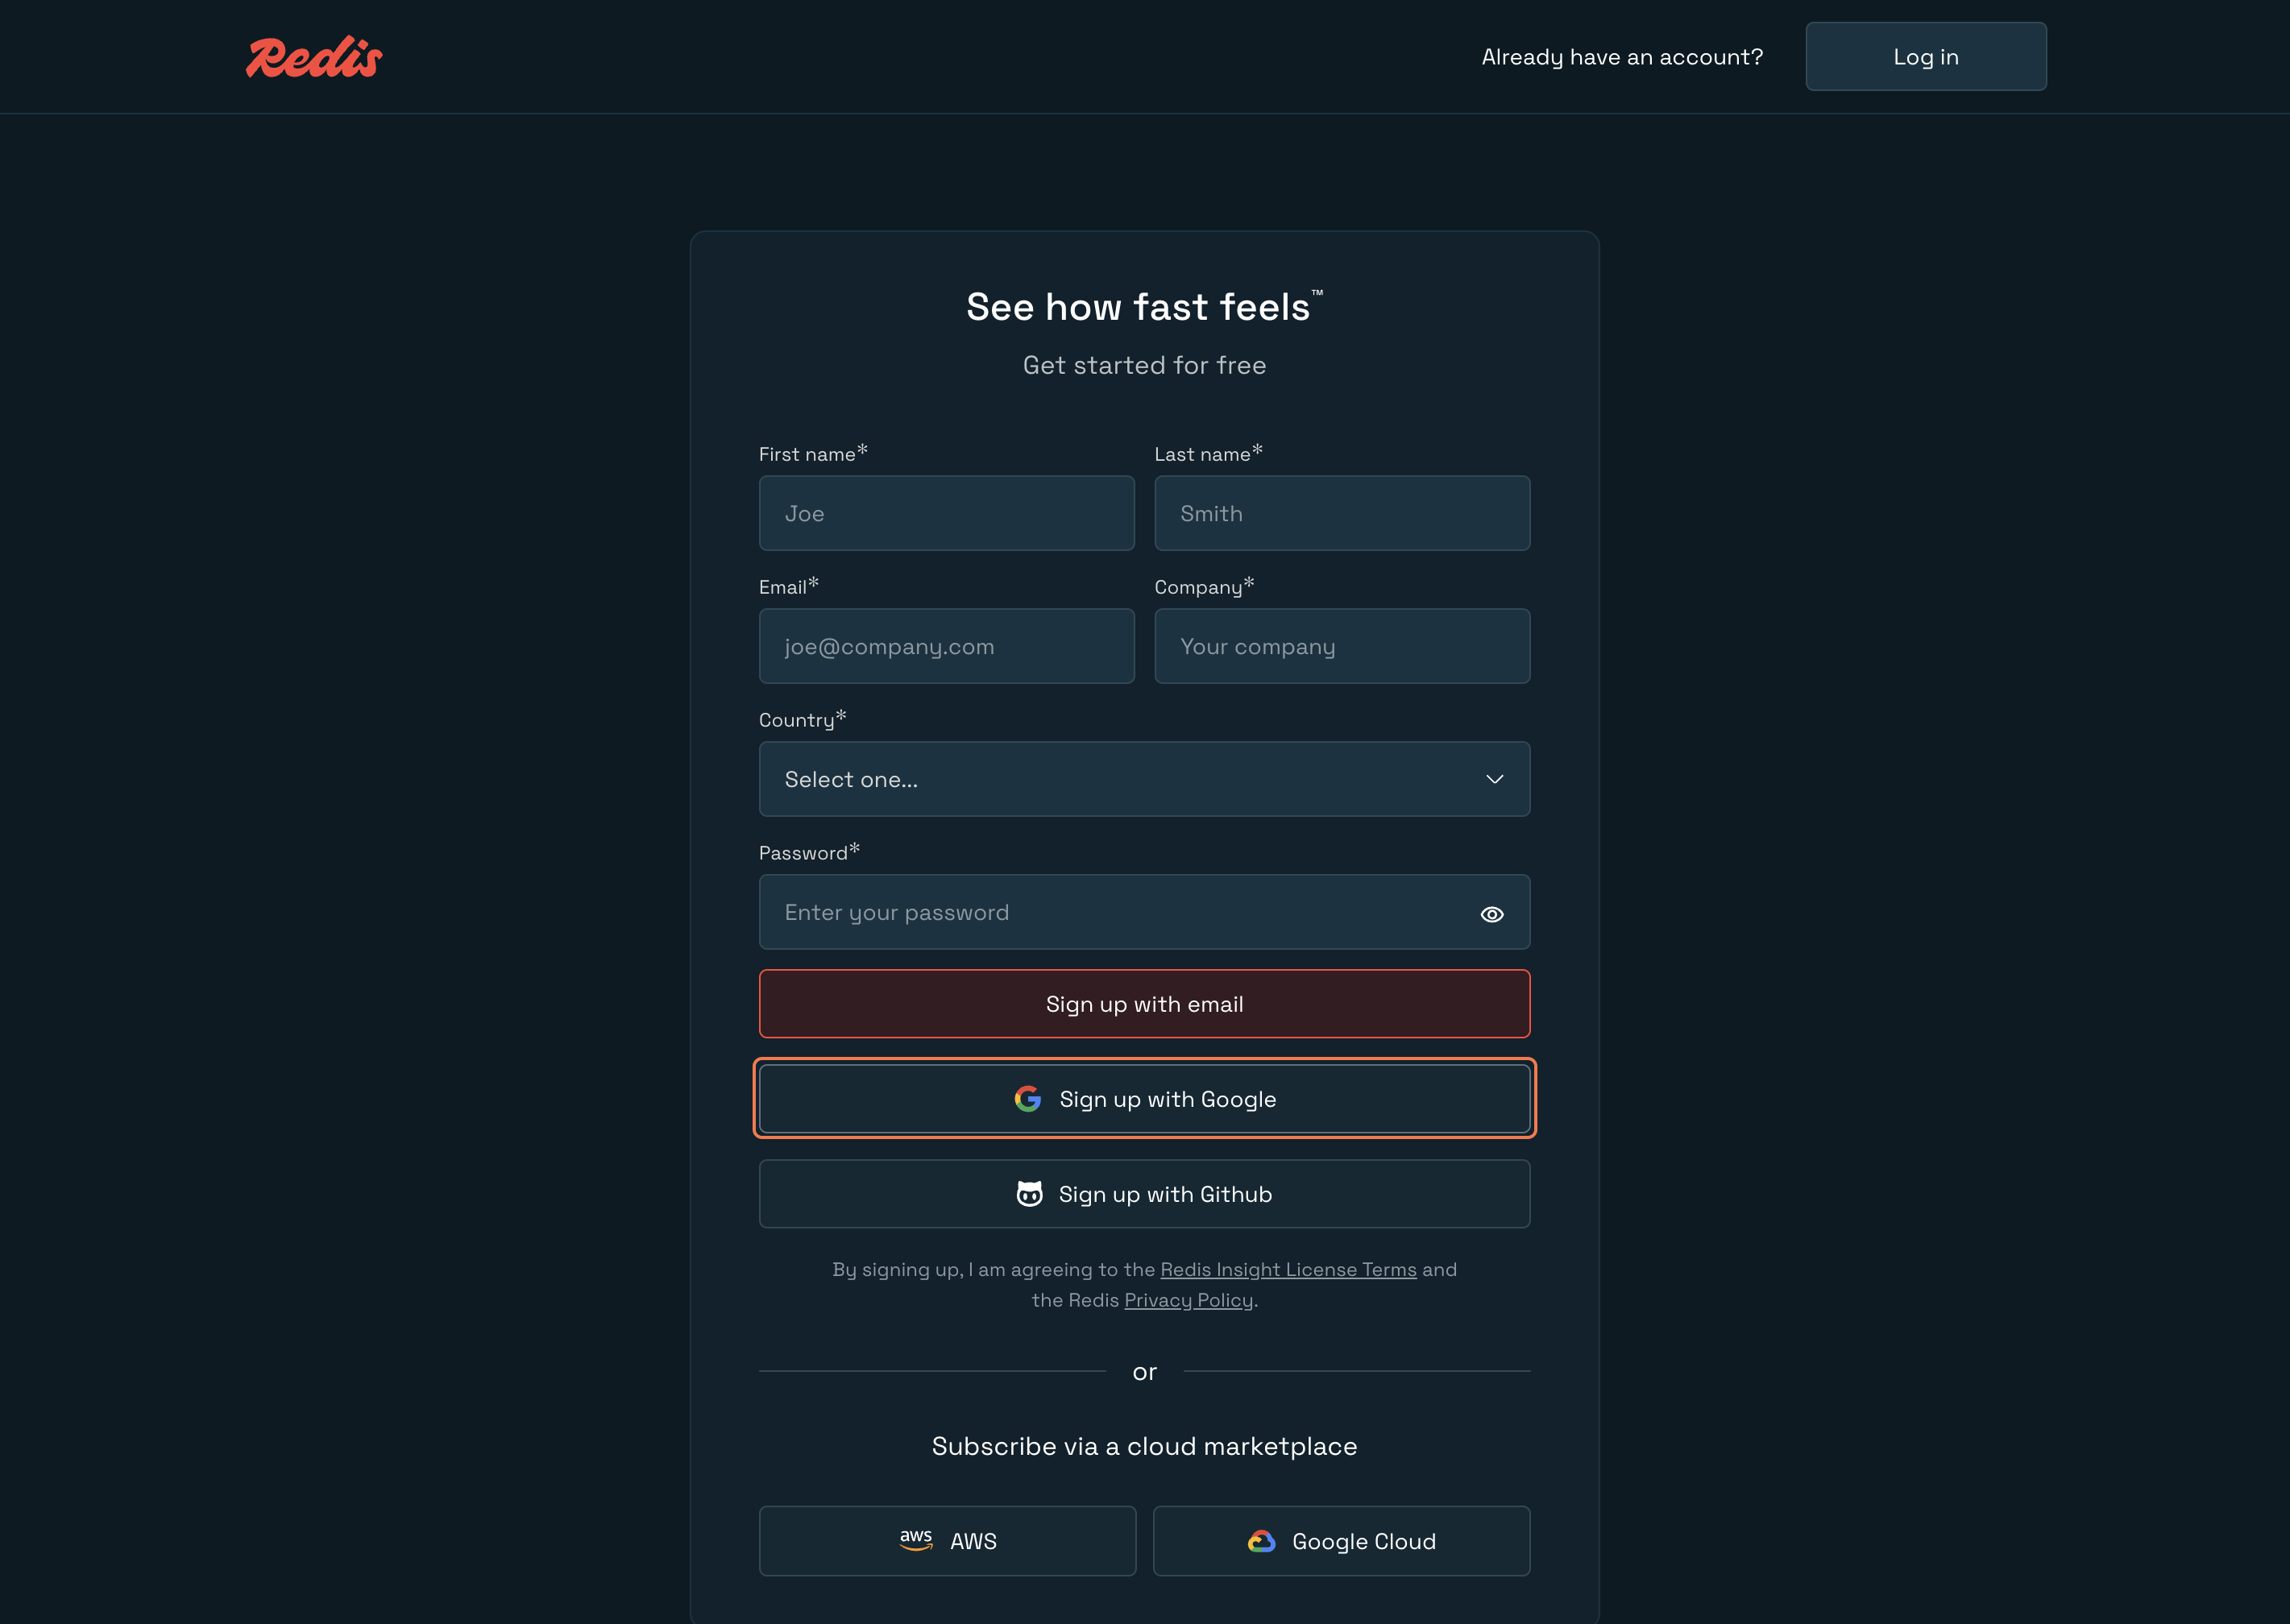This screenshot has height=1624, width=2290.
Task: Click the Email input field
Action: pos(946,646)
